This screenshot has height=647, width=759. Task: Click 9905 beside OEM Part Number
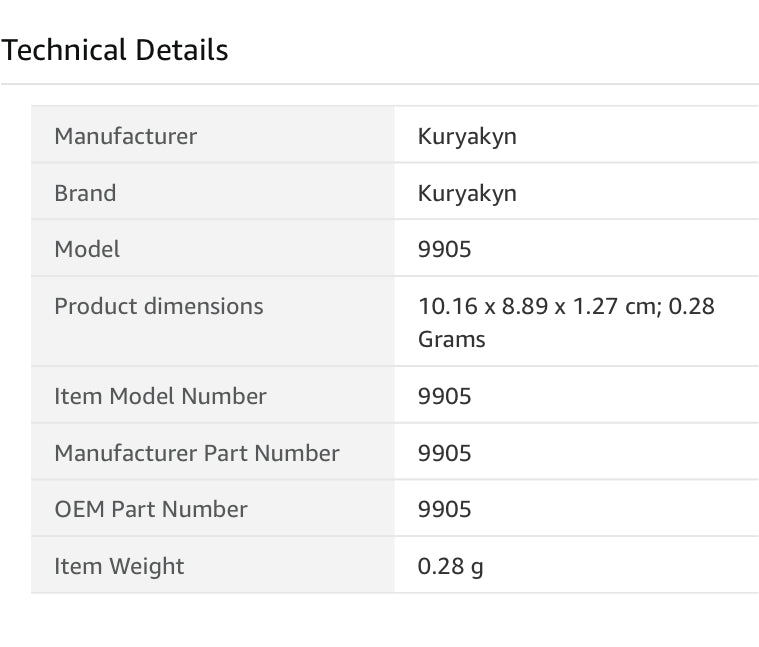444,509
